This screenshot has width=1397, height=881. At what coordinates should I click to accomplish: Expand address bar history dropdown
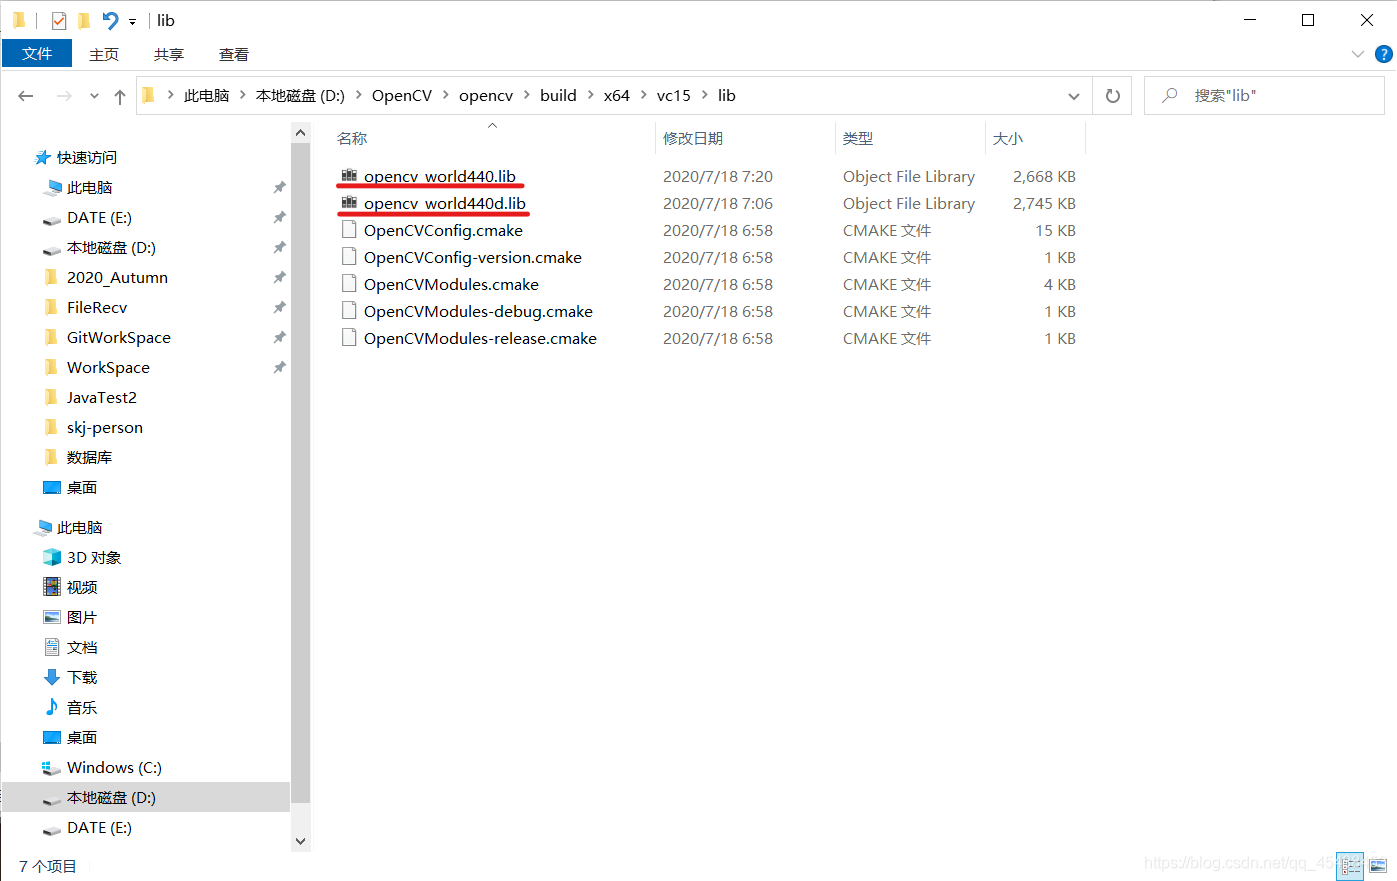(1073, 96)
